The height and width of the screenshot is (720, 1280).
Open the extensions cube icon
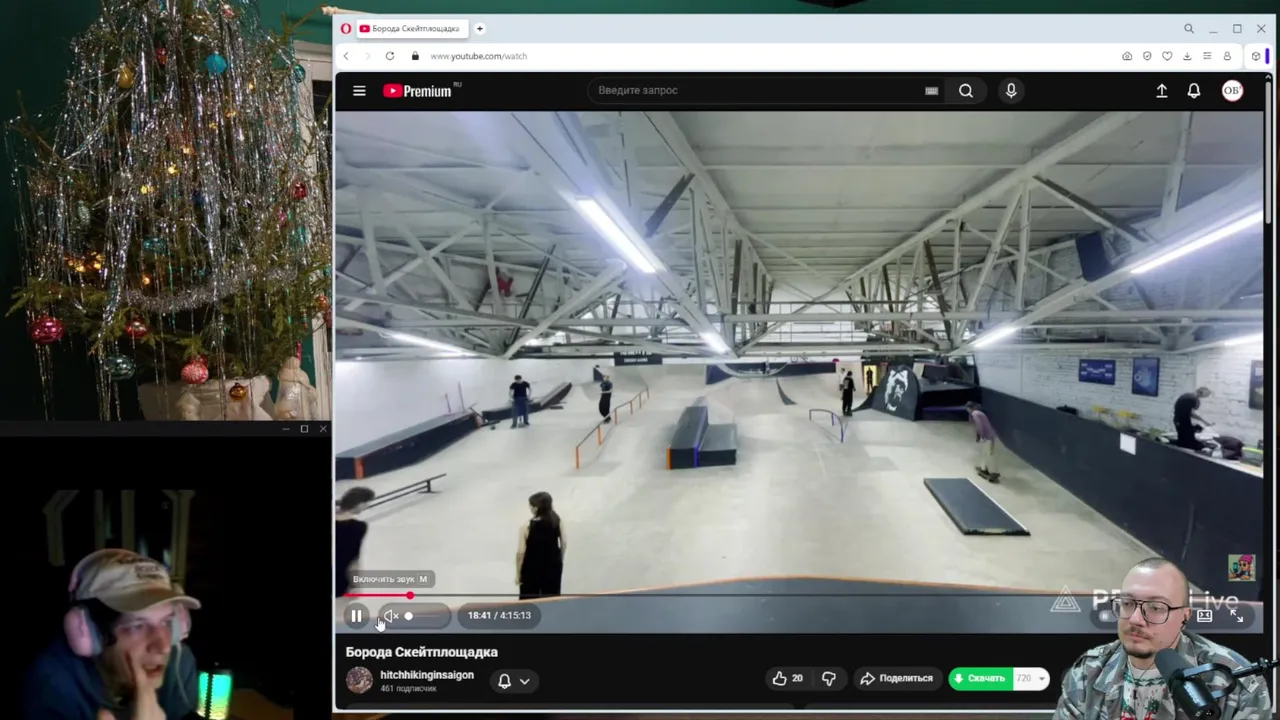(x=1256, y=56)
